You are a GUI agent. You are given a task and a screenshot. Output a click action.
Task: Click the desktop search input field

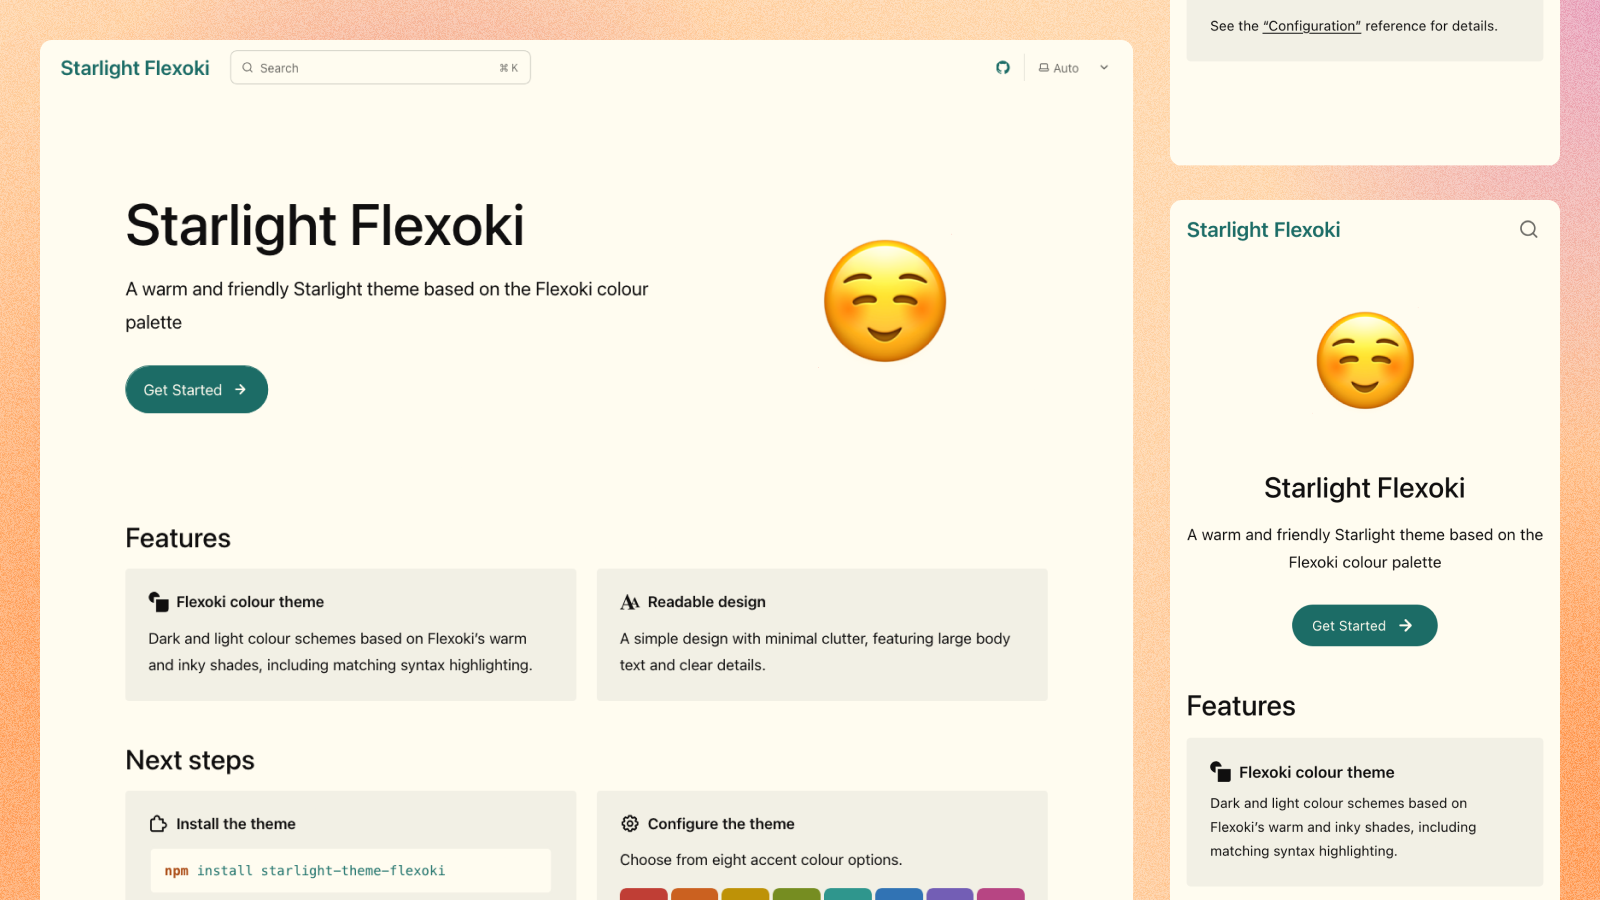[x=380, y=68]
